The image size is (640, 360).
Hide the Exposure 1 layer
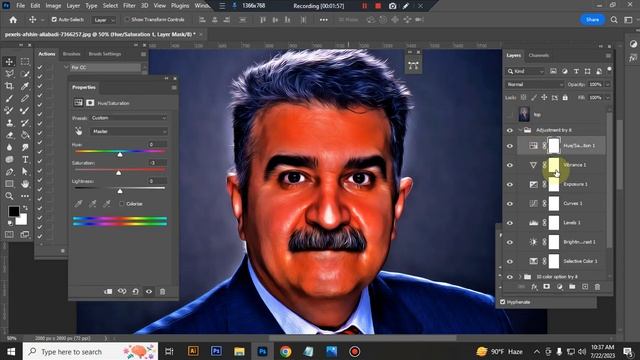pyautogui.click(x=509, y=184)
